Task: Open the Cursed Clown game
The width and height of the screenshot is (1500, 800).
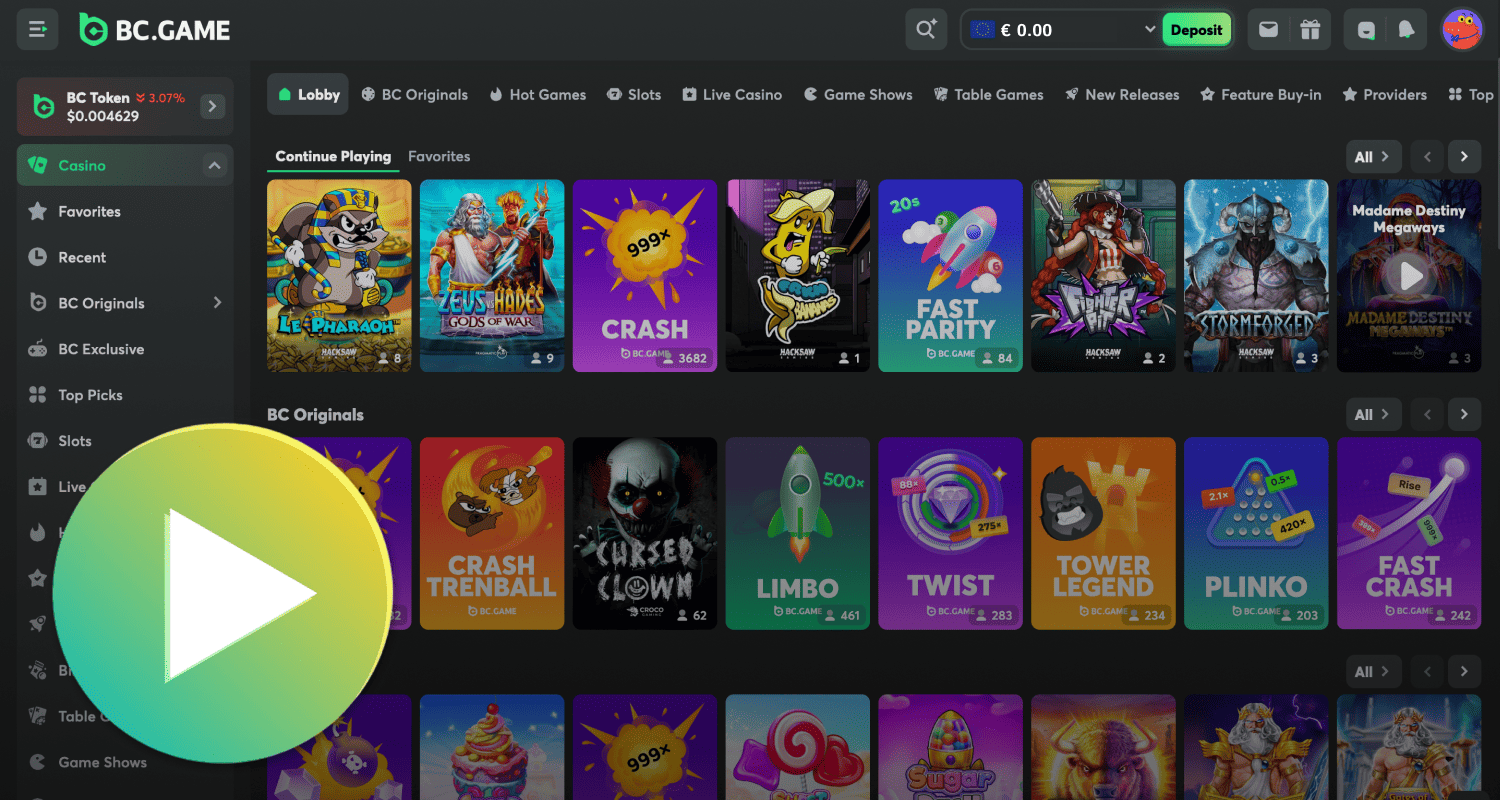Action: [645, 534]
